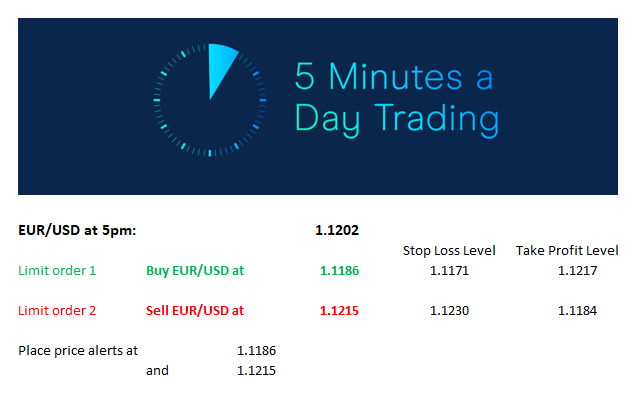Click the clock dial icon in the banner
Screen dimensions: 641x400
point(210,100)
